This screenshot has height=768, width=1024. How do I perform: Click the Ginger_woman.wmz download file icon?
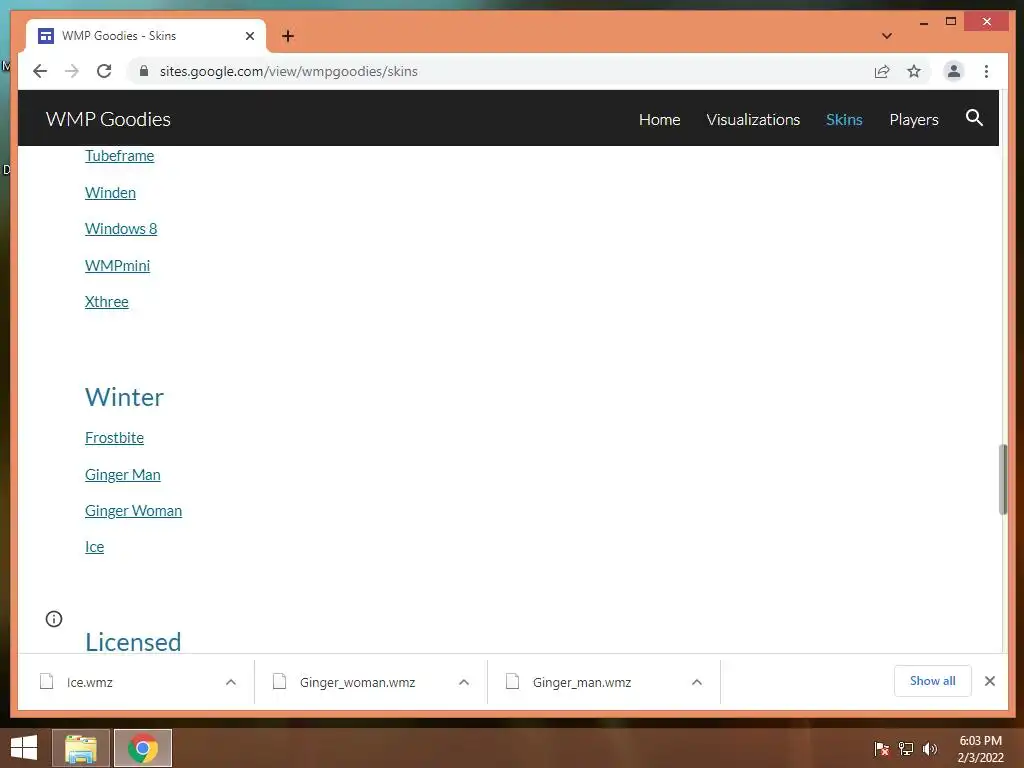[x=280, y=682]
